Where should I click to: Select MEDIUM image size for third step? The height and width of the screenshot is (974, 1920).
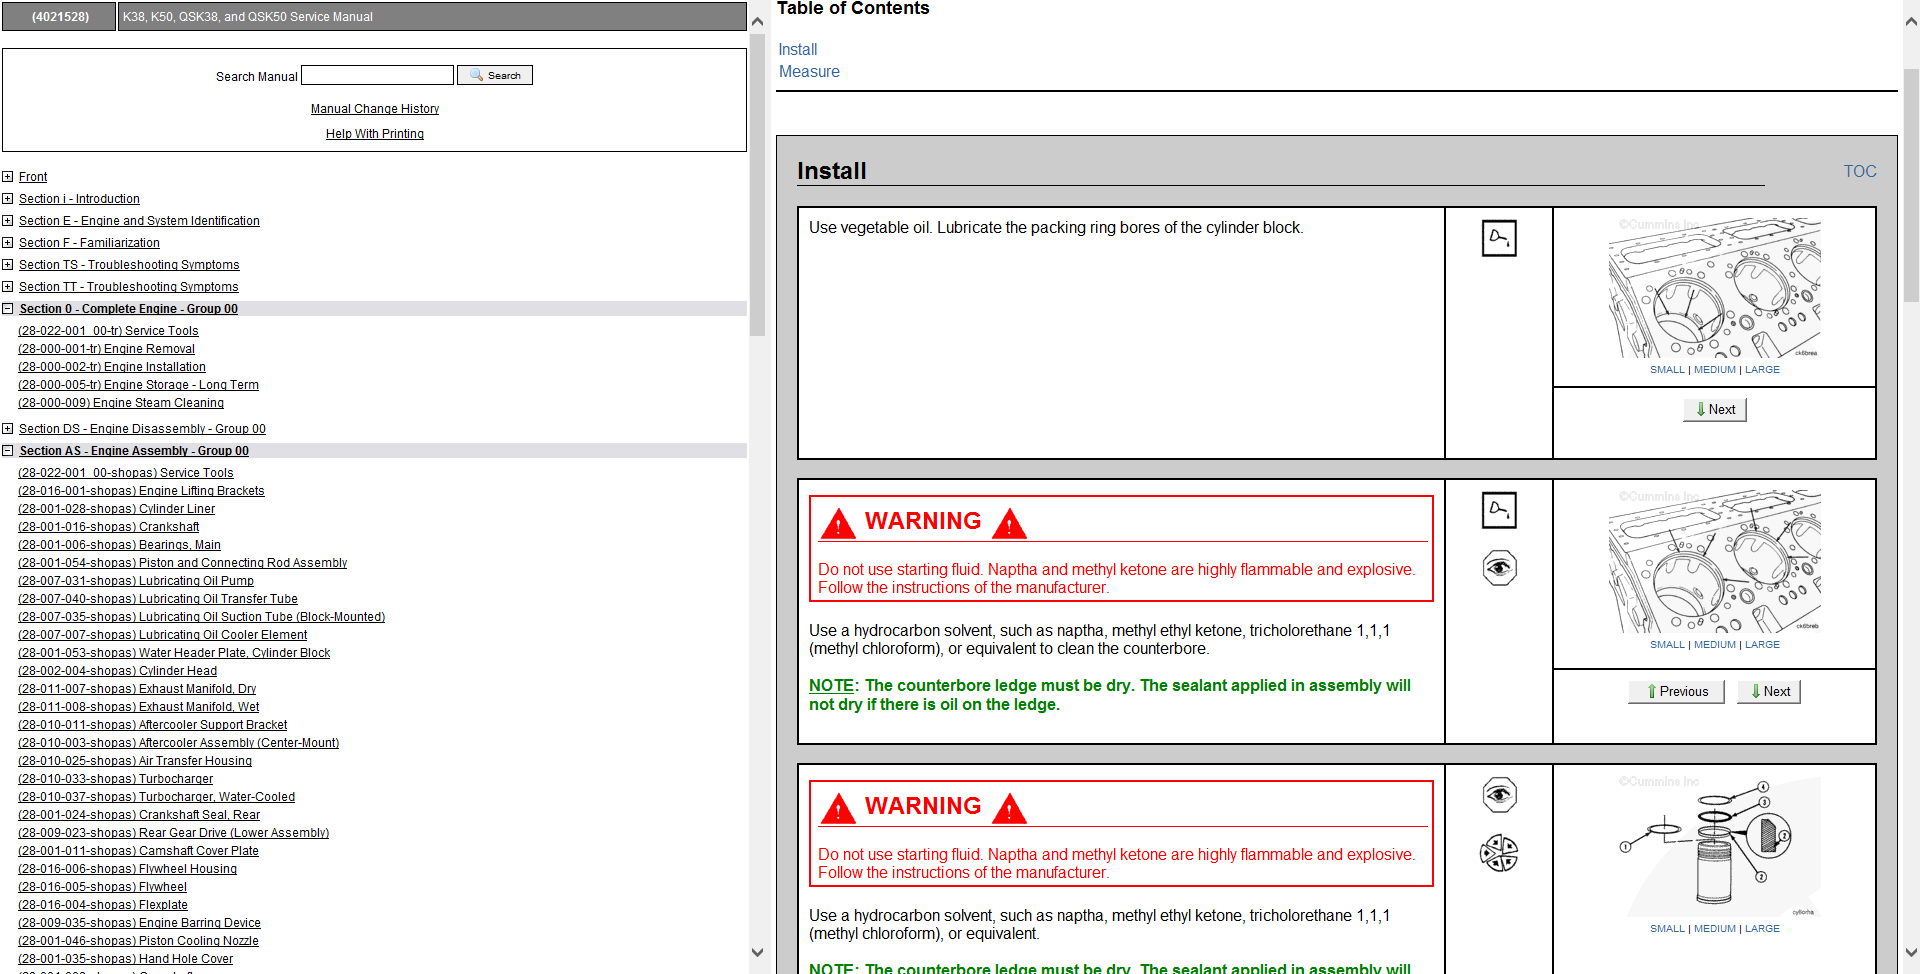pyautogui.click(x=1715, y=929)
